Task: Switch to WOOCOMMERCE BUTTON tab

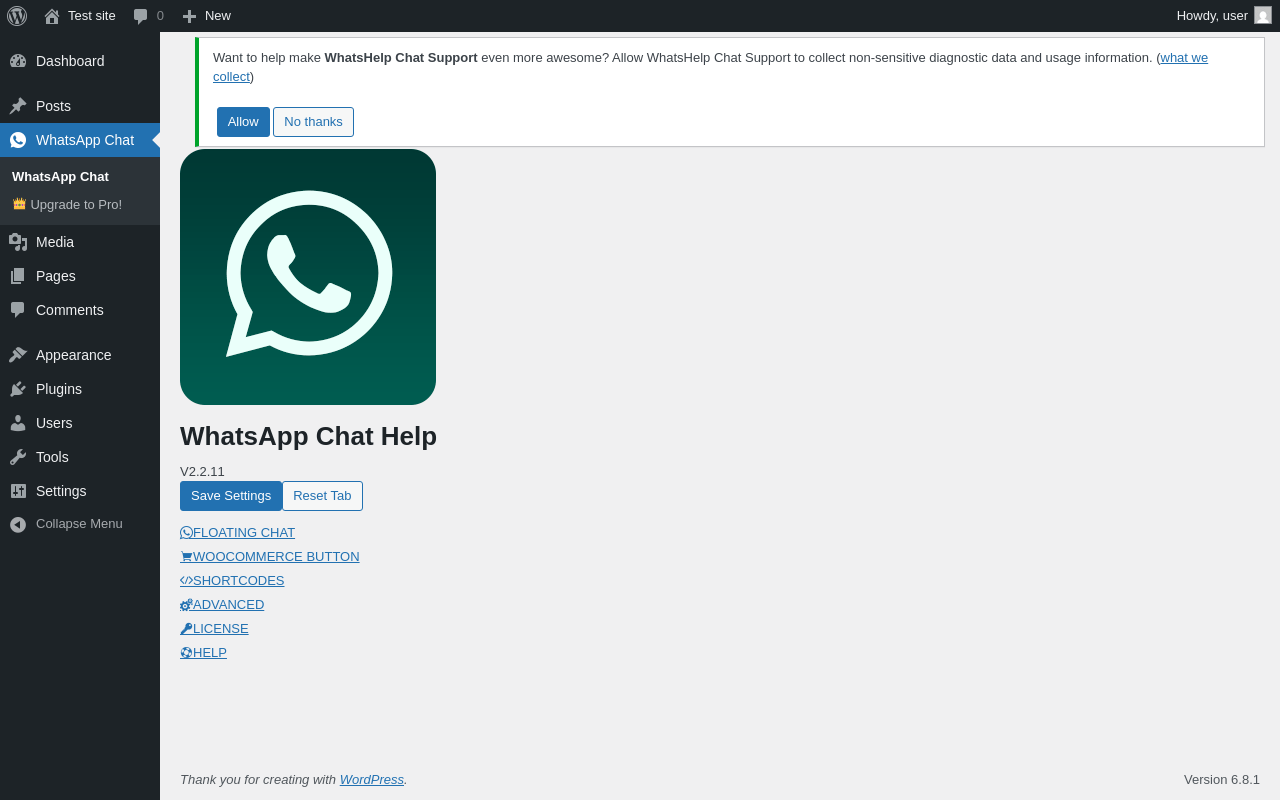Action: tap(270, 557)
